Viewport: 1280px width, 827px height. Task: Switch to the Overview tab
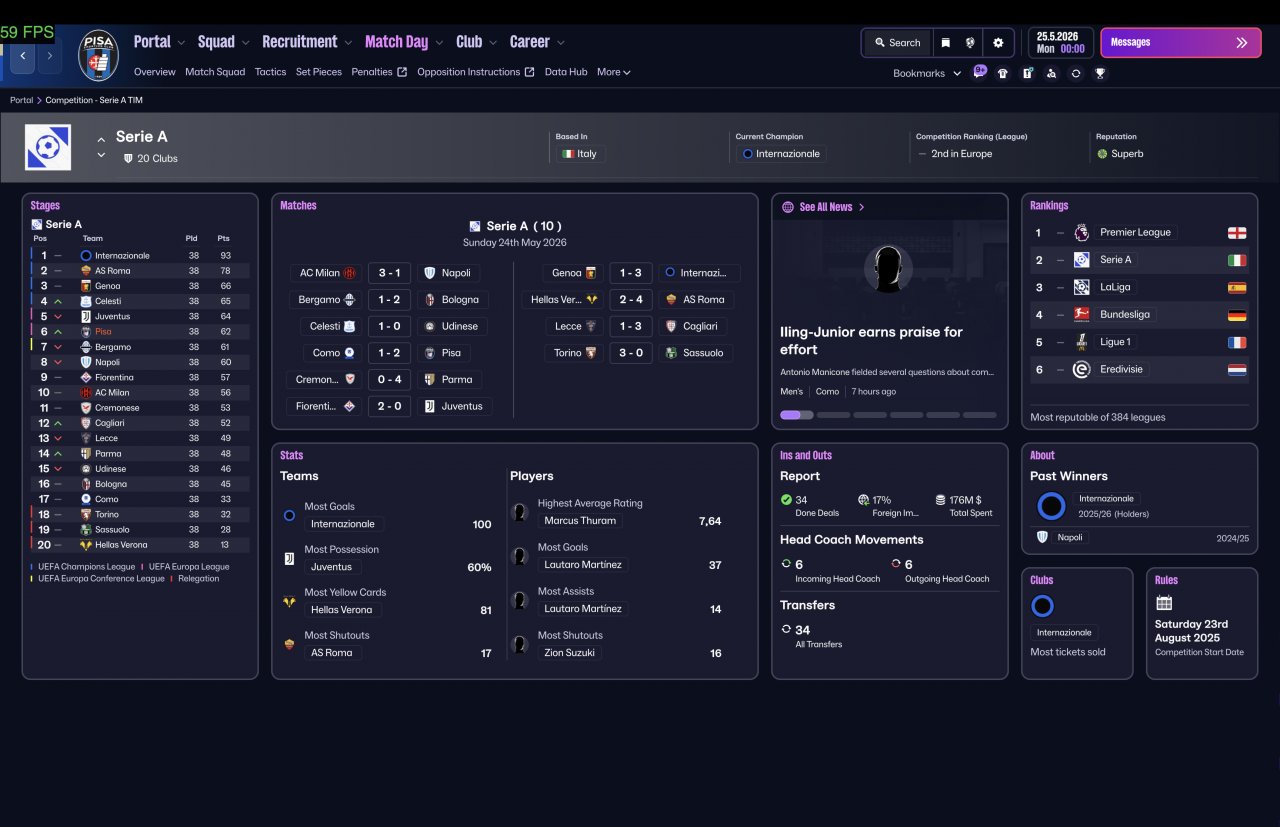point(155,72)
